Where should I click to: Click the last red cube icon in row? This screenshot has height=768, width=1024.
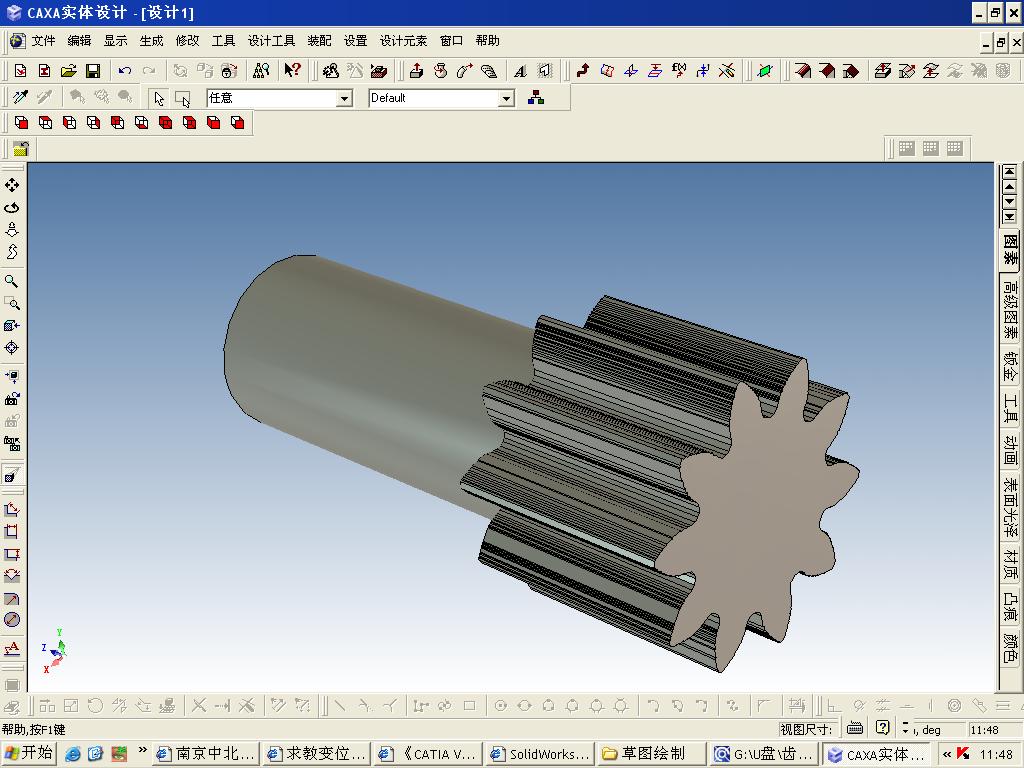(x=237, y=123)
